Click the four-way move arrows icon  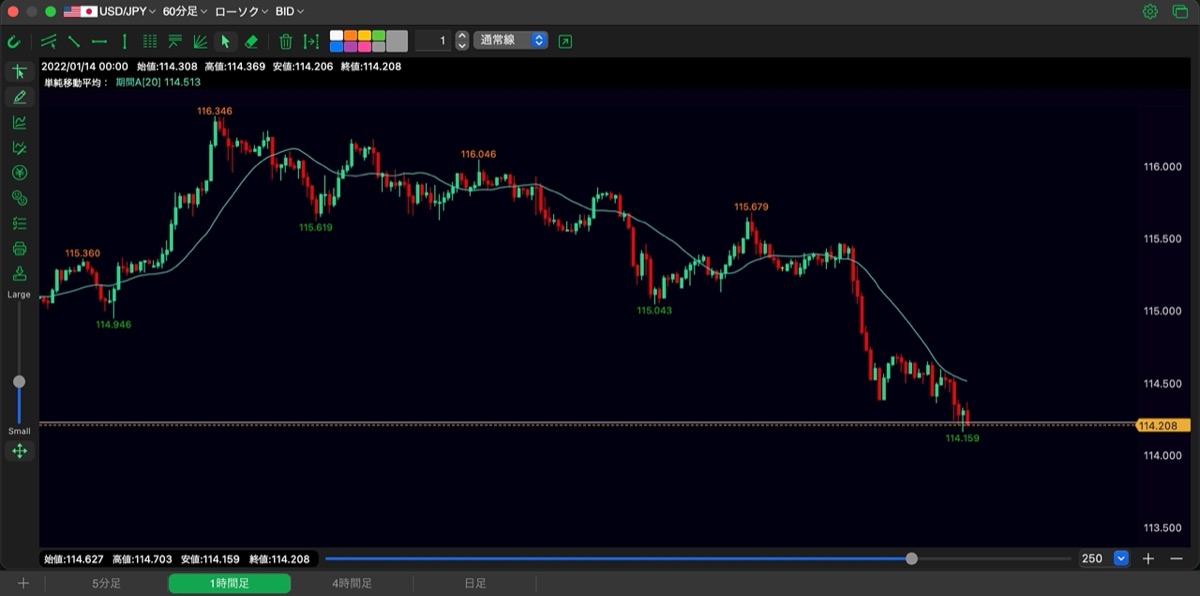pos(19,451)
